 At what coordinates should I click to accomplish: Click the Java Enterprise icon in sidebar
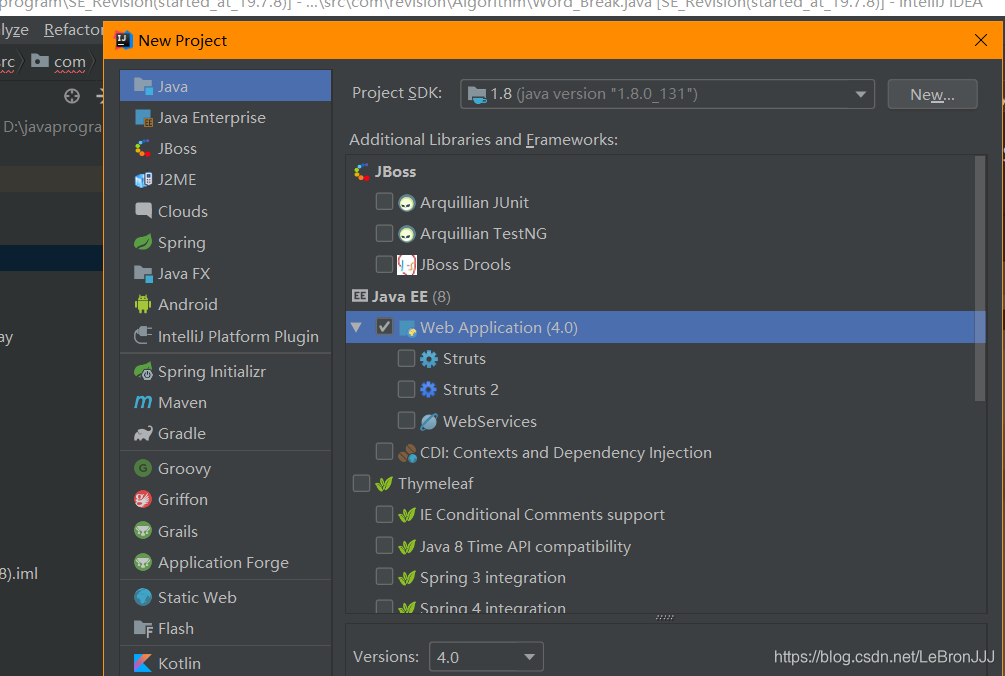pyautogui.click(x=143, y=118)
